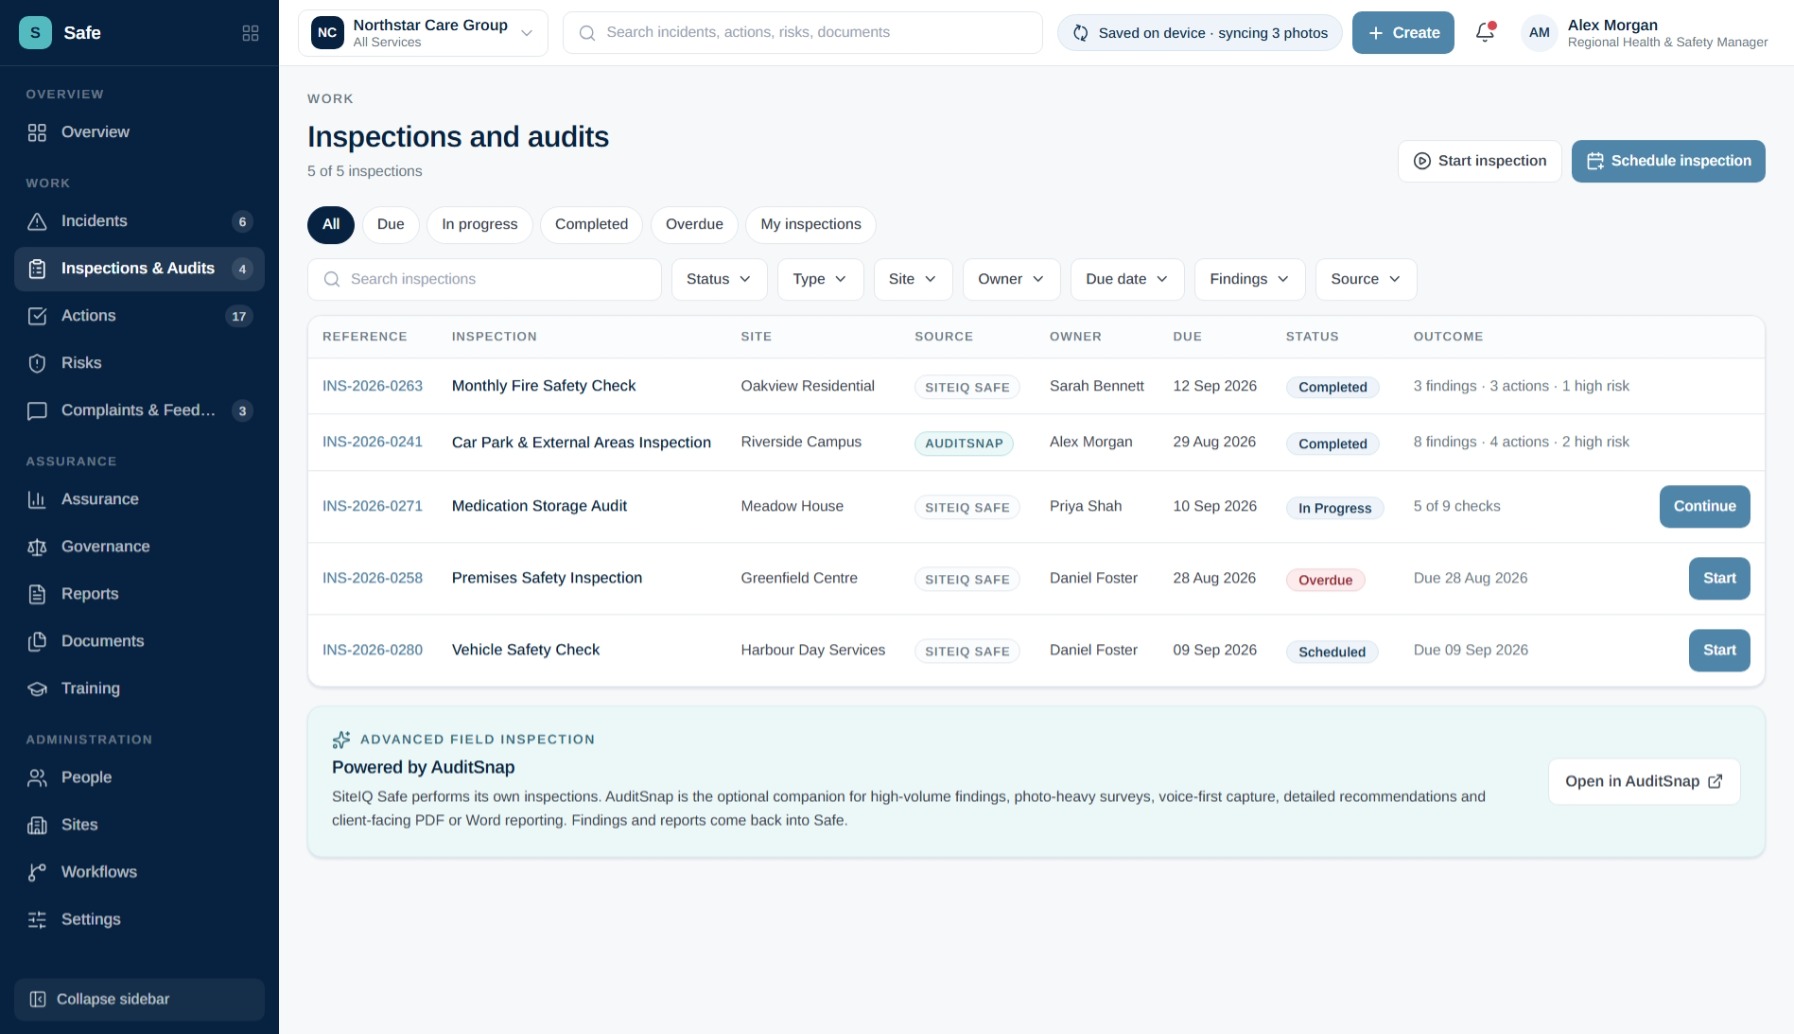Continue the Medication Storage Audit
The height and width of the screenshot is (1034, 1794).
tap(1704, 506)
